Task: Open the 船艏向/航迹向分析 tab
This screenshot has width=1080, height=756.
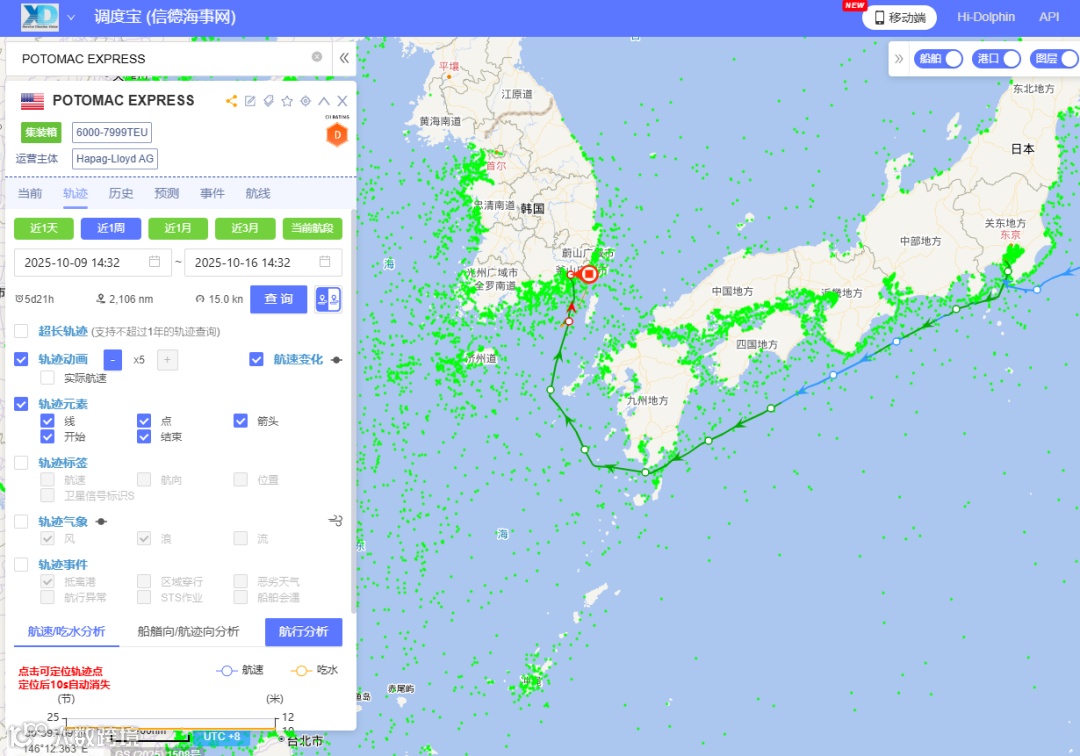Action: 188,631
